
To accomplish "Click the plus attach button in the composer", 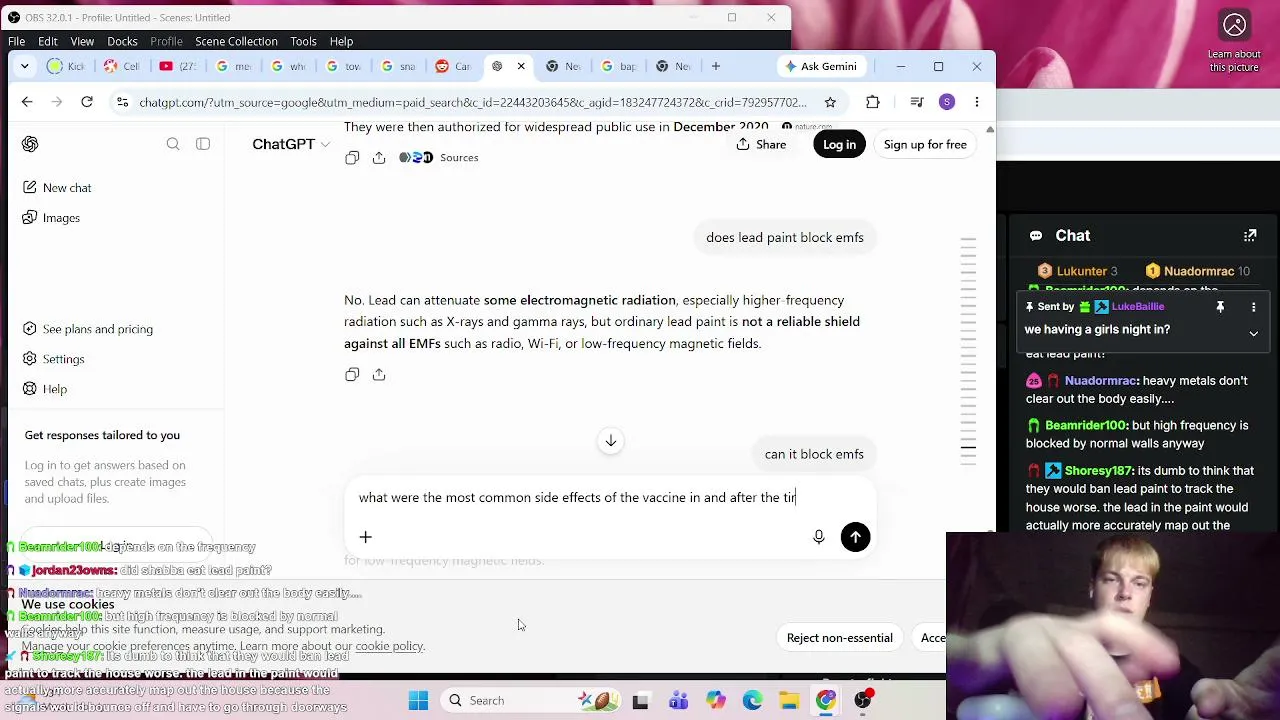I will pyautogui.click(x=365, y=537).
